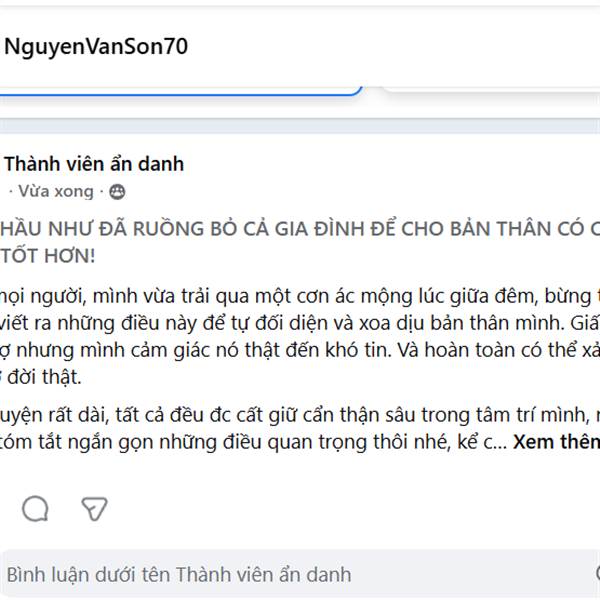Click the group audience icon beside Vừa xong
600x600 pixels.
click(x=117, y=192)
